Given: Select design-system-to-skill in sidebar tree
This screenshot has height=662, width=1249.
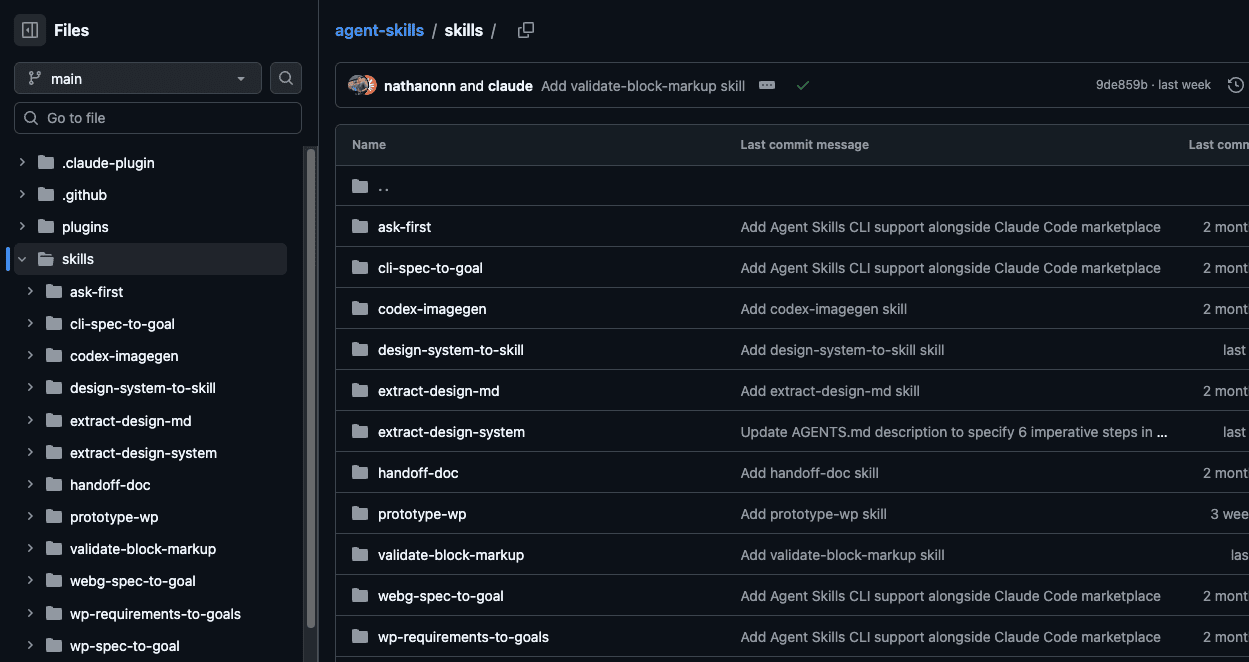Looking at the screenshot, I should (x=143, y=388).
